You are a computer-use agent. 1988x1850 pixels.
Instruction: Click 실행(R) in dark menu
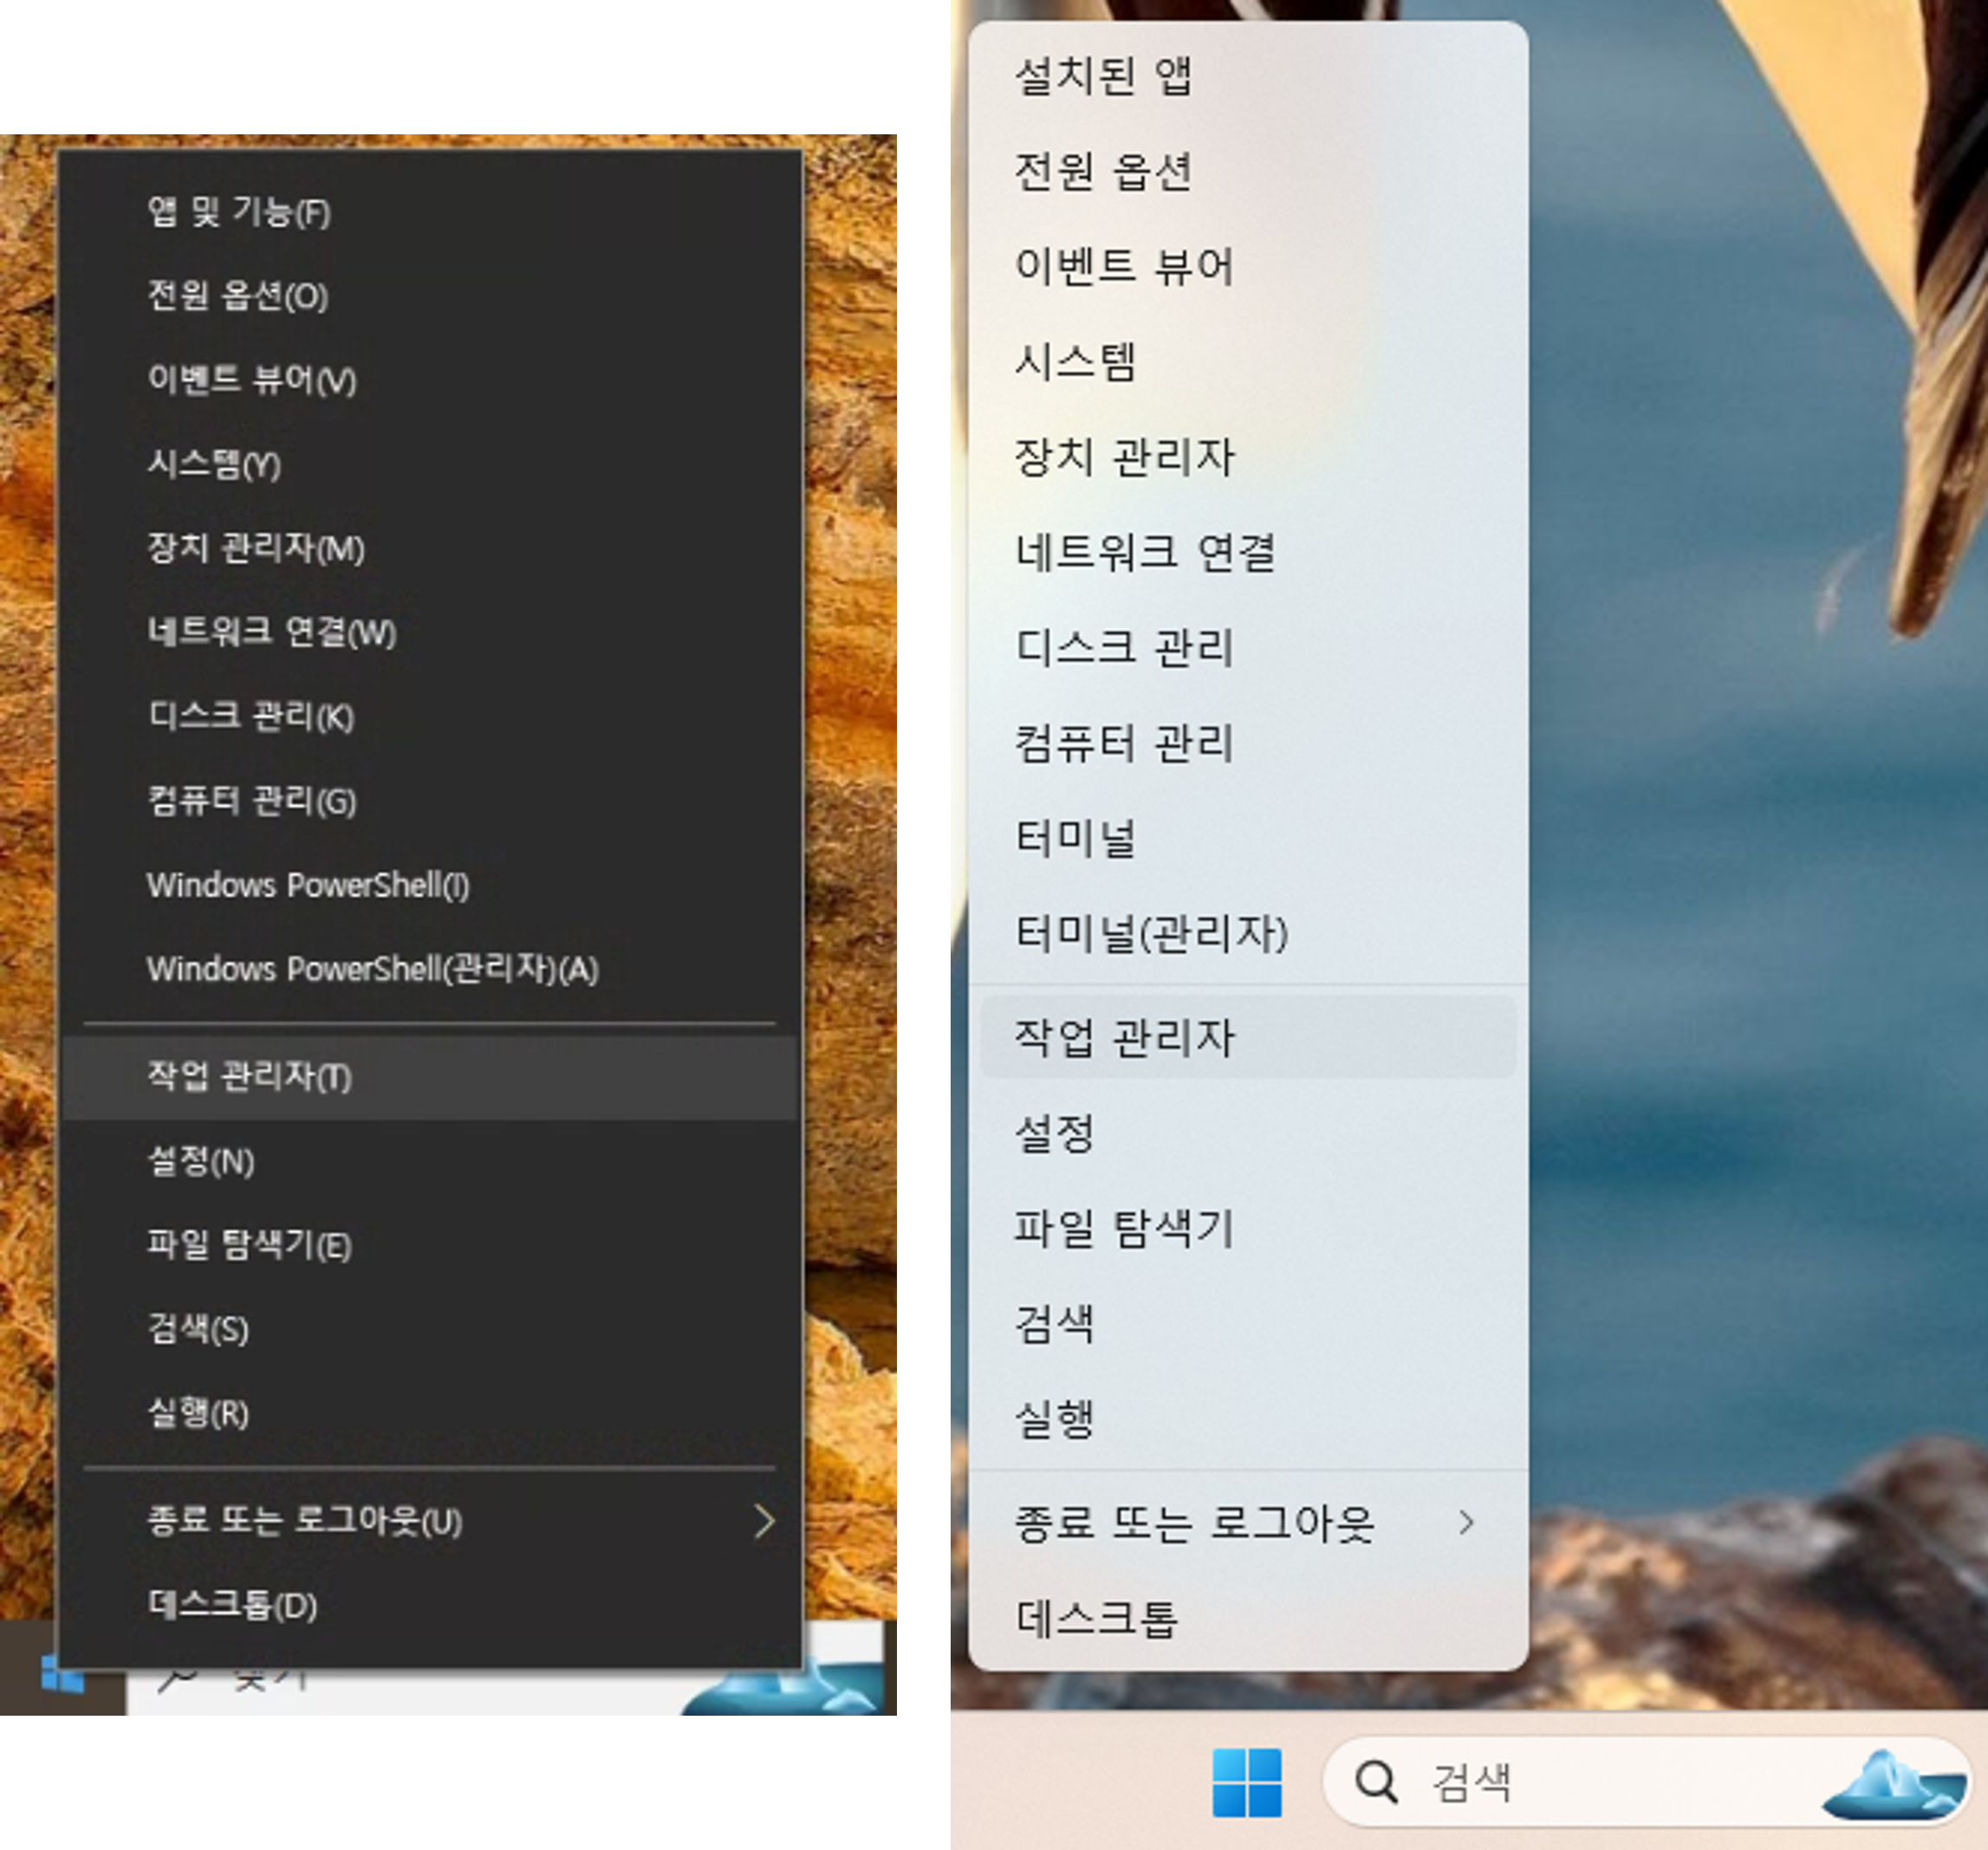[198, 1412]
